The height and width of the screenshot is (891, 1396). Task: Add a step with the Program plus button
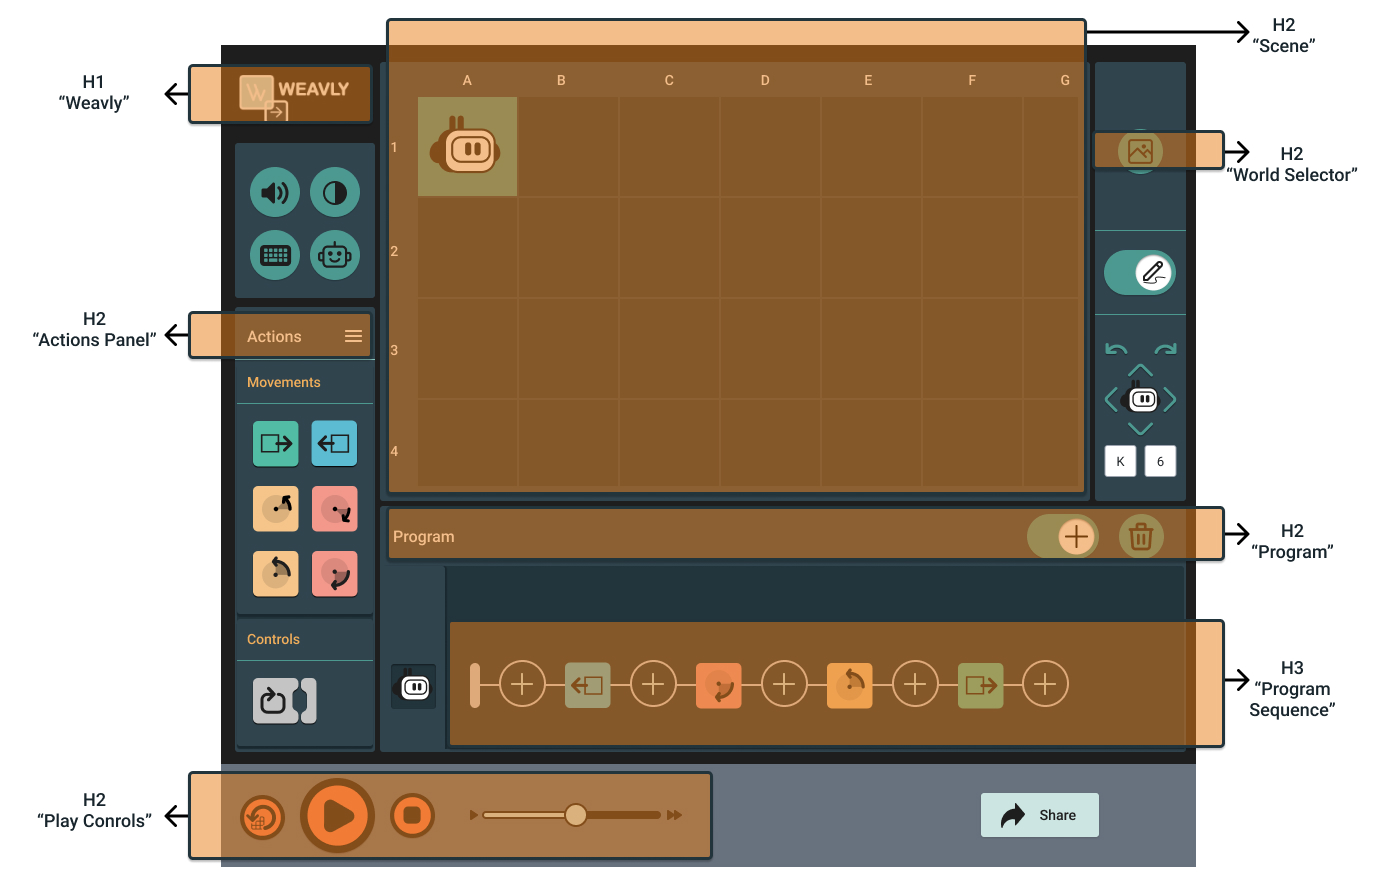tap(1074, 536)
